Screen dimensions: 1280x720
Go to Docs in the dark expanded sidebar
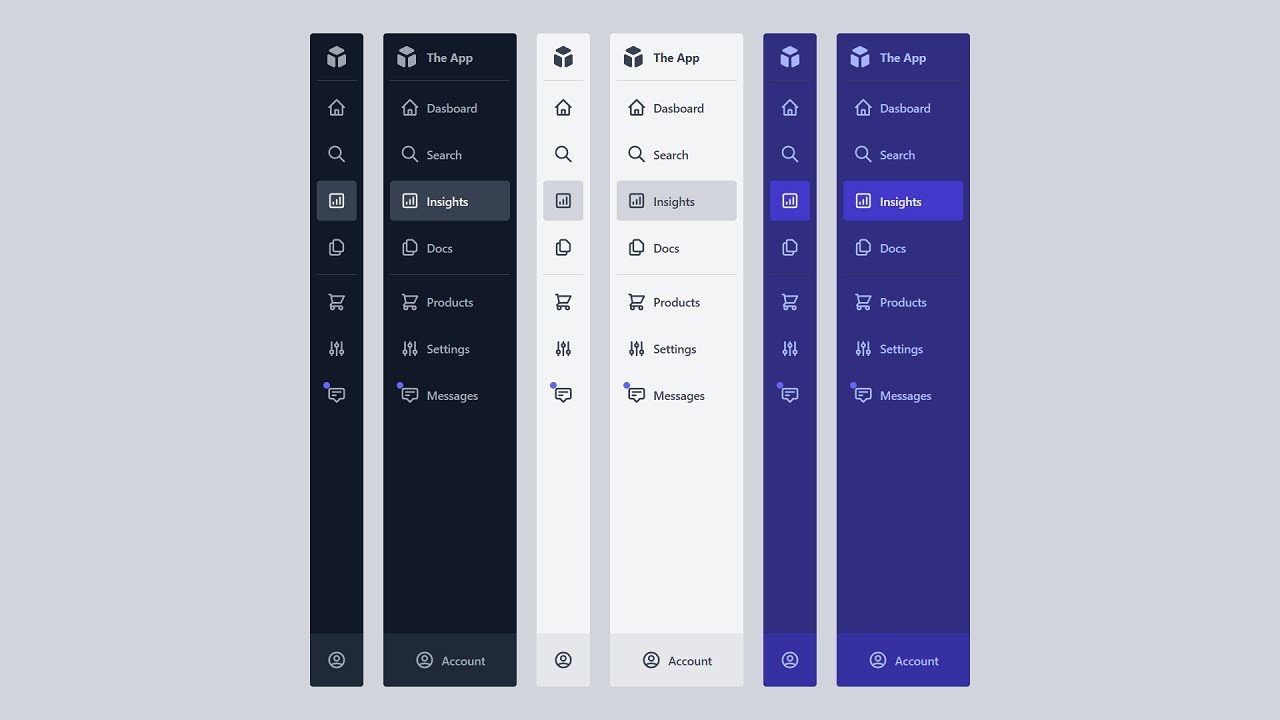click(450, 247)
